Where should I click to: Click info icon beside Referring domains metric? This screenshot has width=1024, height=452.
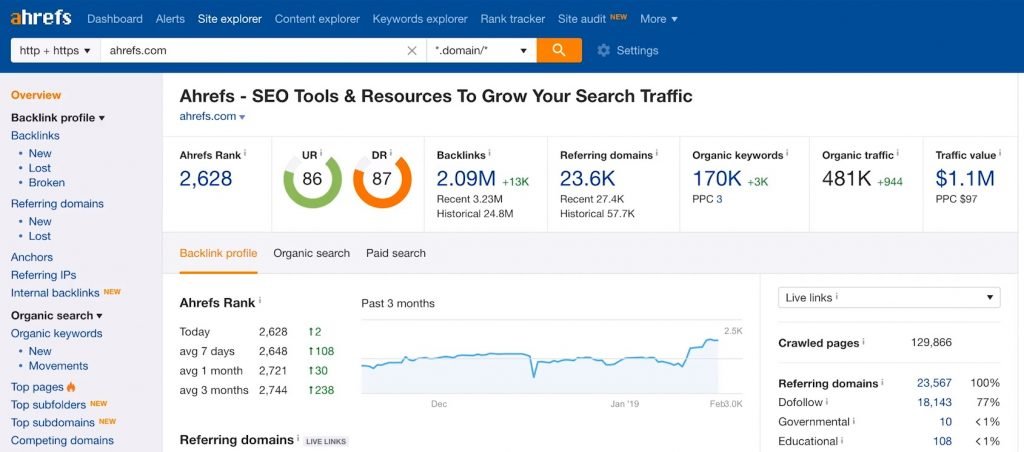pos(656,153)
